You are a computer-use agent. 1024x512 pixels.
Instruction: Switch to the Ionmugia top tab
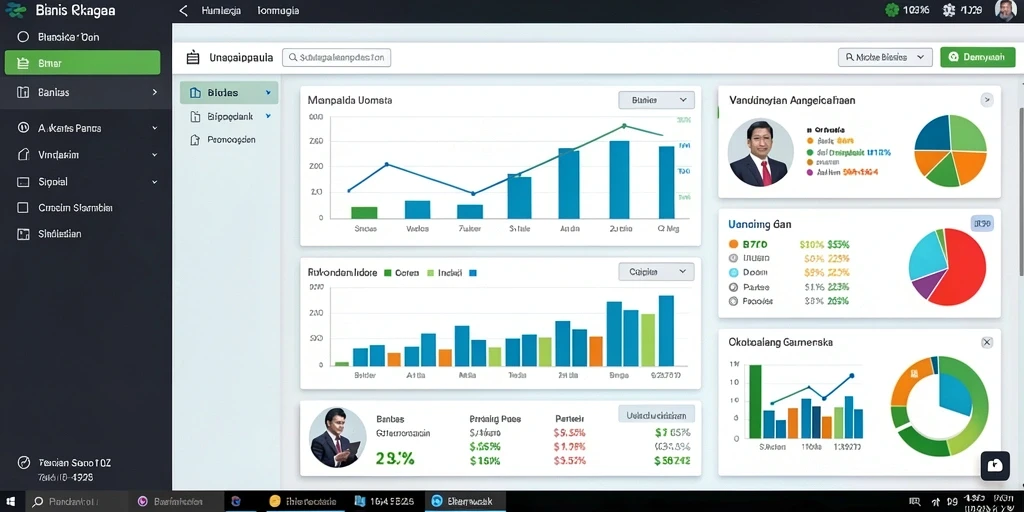[278, 10]
